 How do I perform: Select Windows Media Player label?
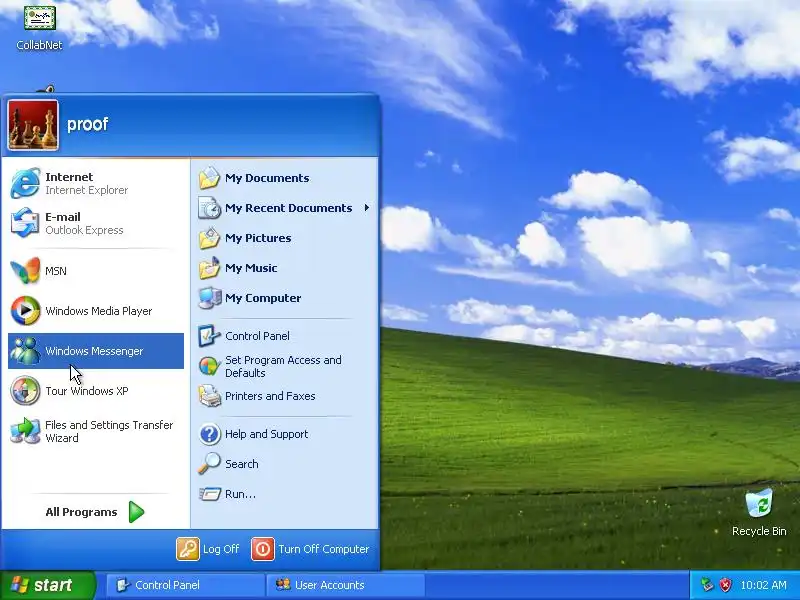[98, 311]
